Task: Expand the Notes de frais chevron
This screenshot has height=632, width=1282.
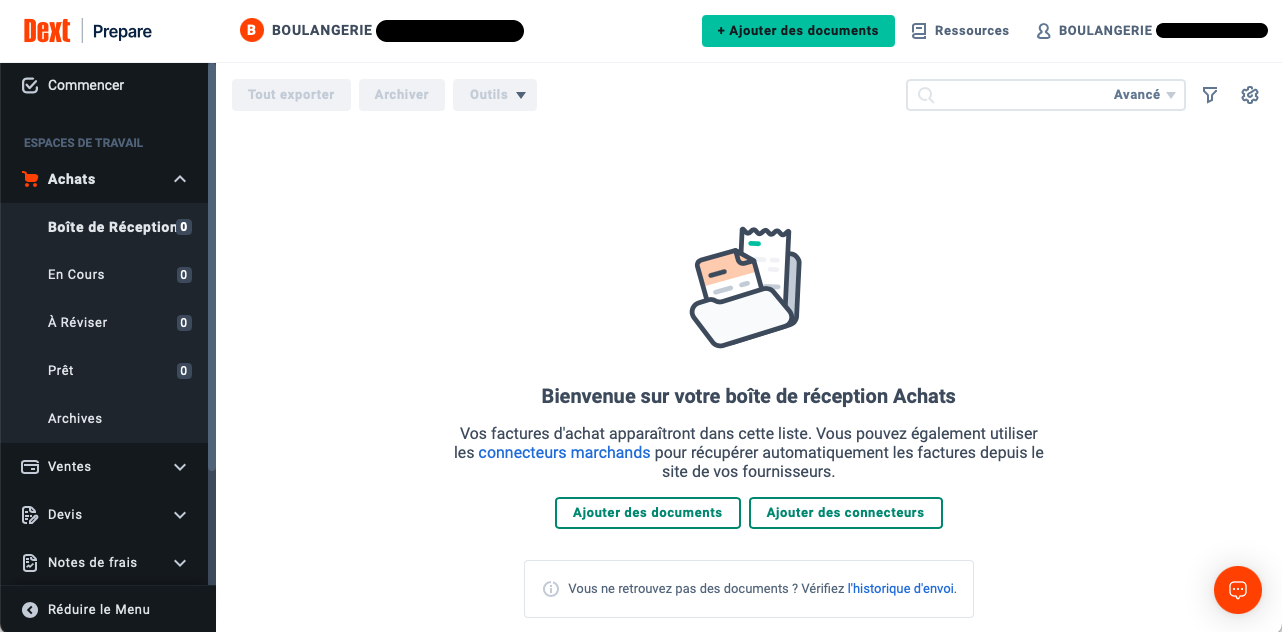Action: coord(180,563)
